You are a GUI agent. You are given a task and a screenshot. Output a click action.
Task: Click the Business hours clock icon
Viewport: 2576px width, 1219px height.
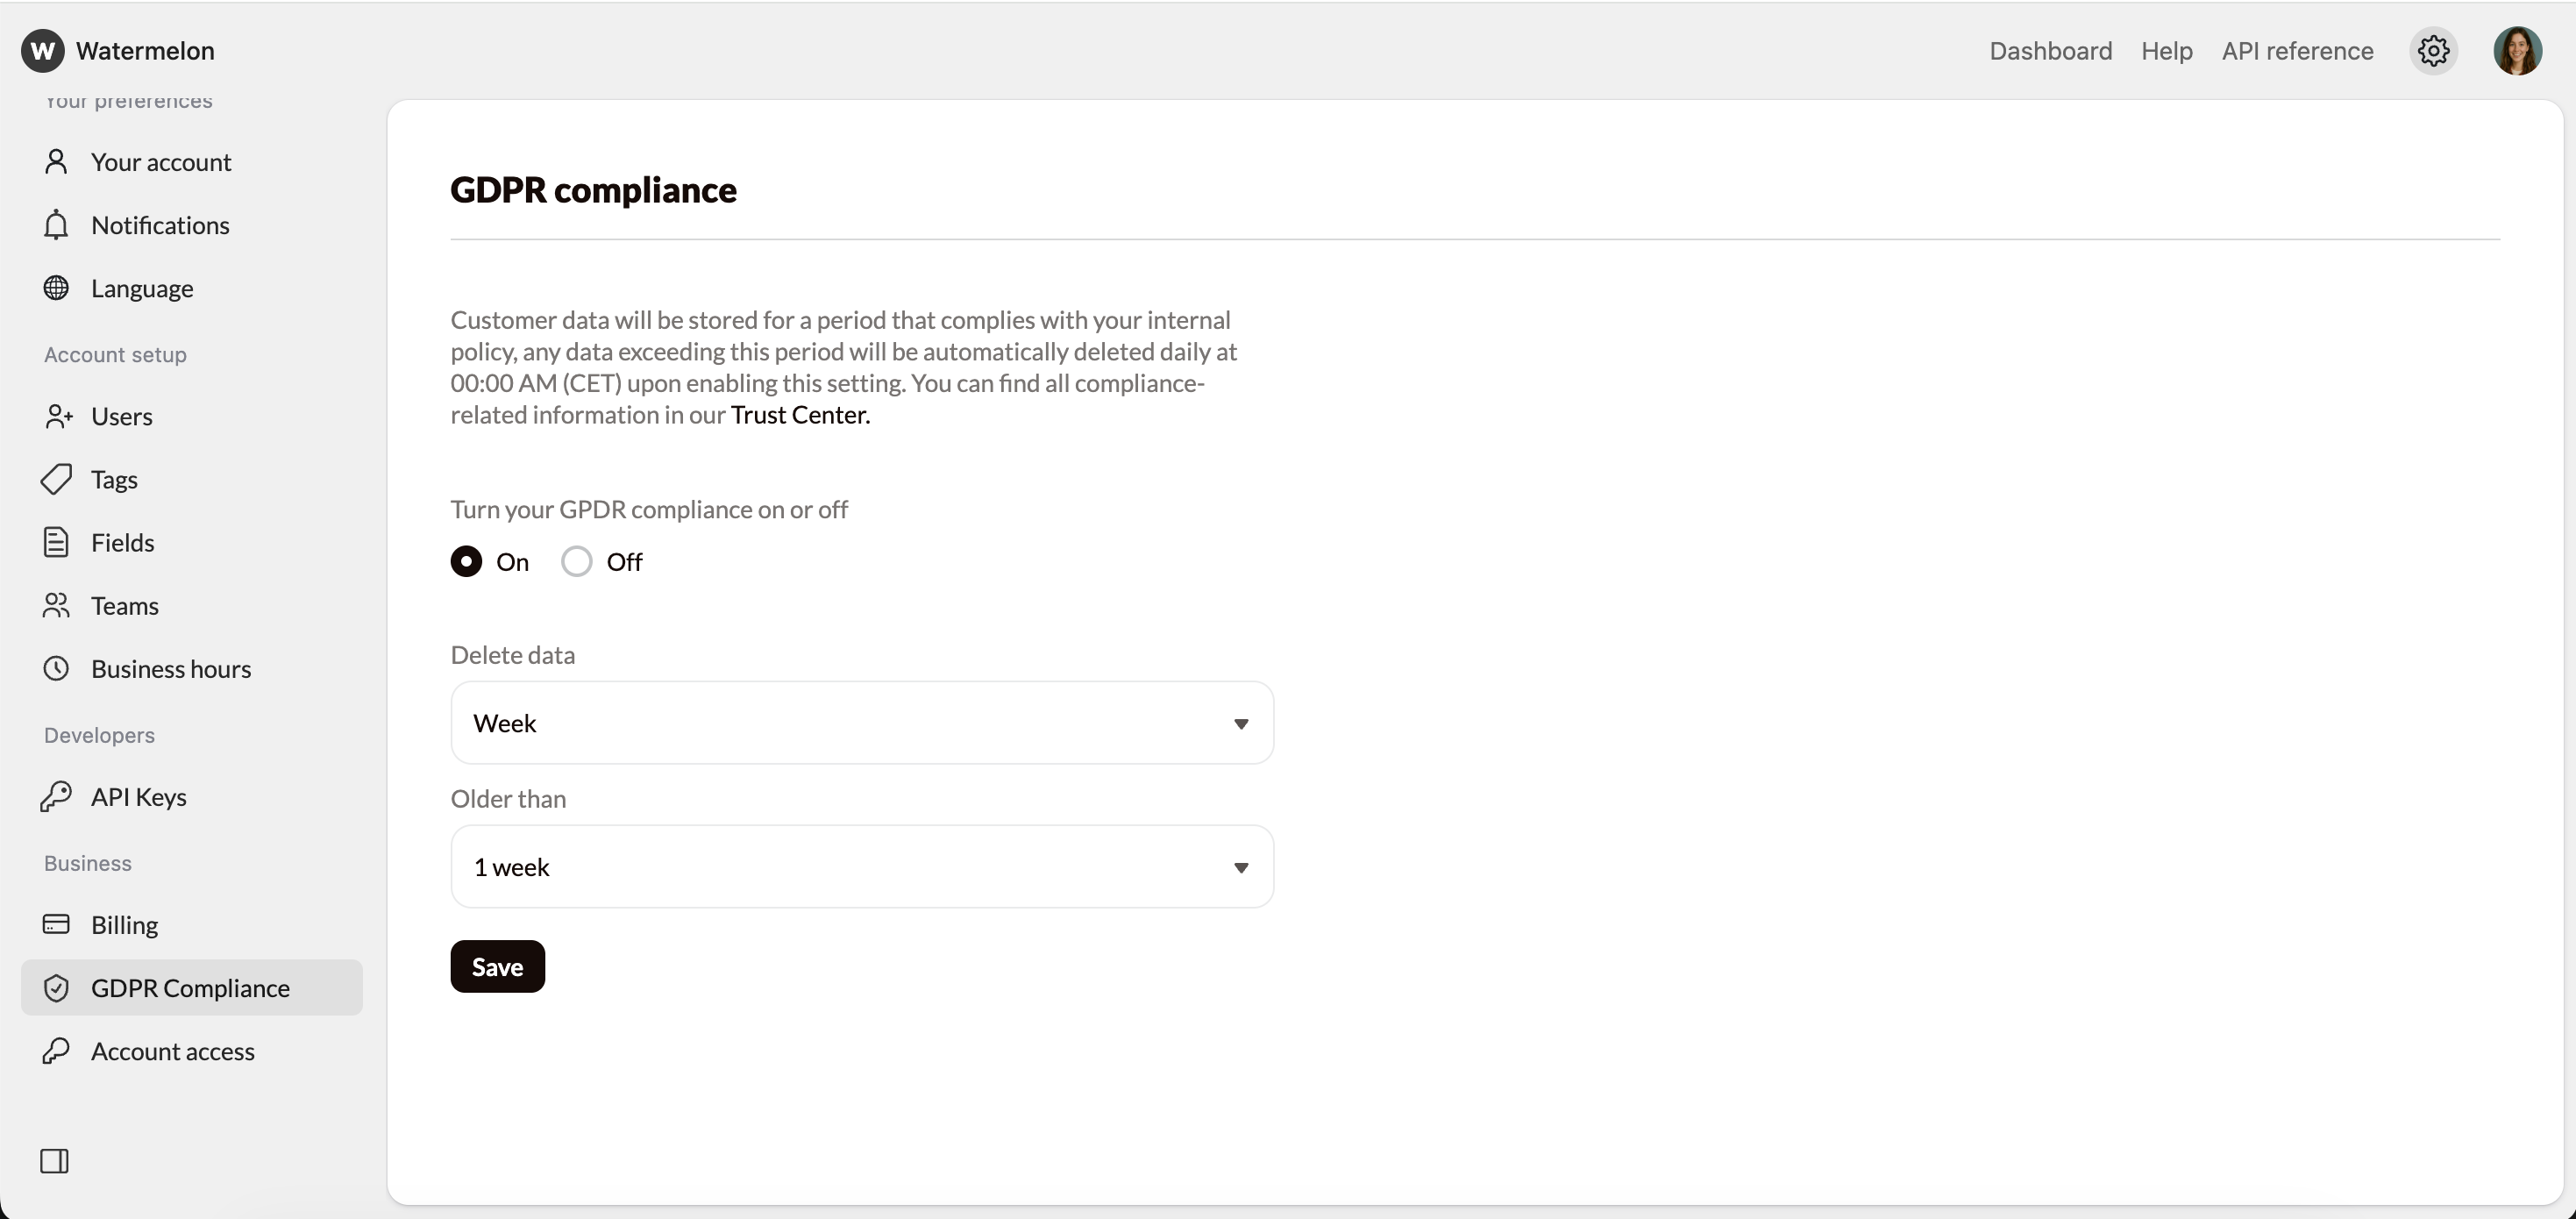click(x=56, y=668)
